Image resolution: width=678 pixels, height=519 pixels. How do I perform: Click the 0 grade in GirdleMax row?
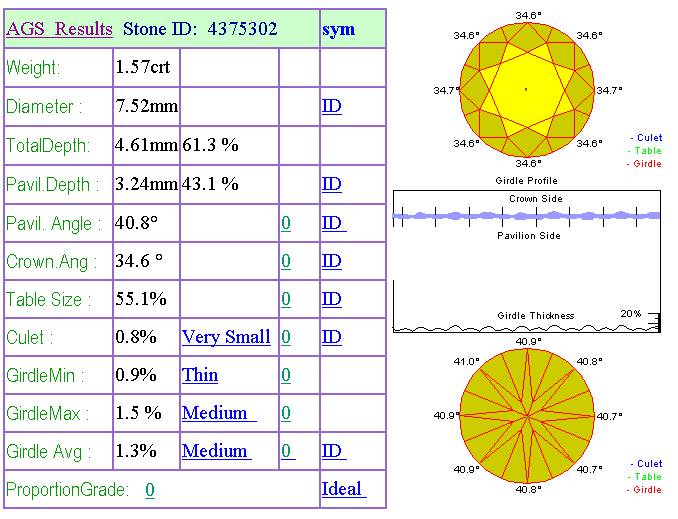tap(286, 413)
